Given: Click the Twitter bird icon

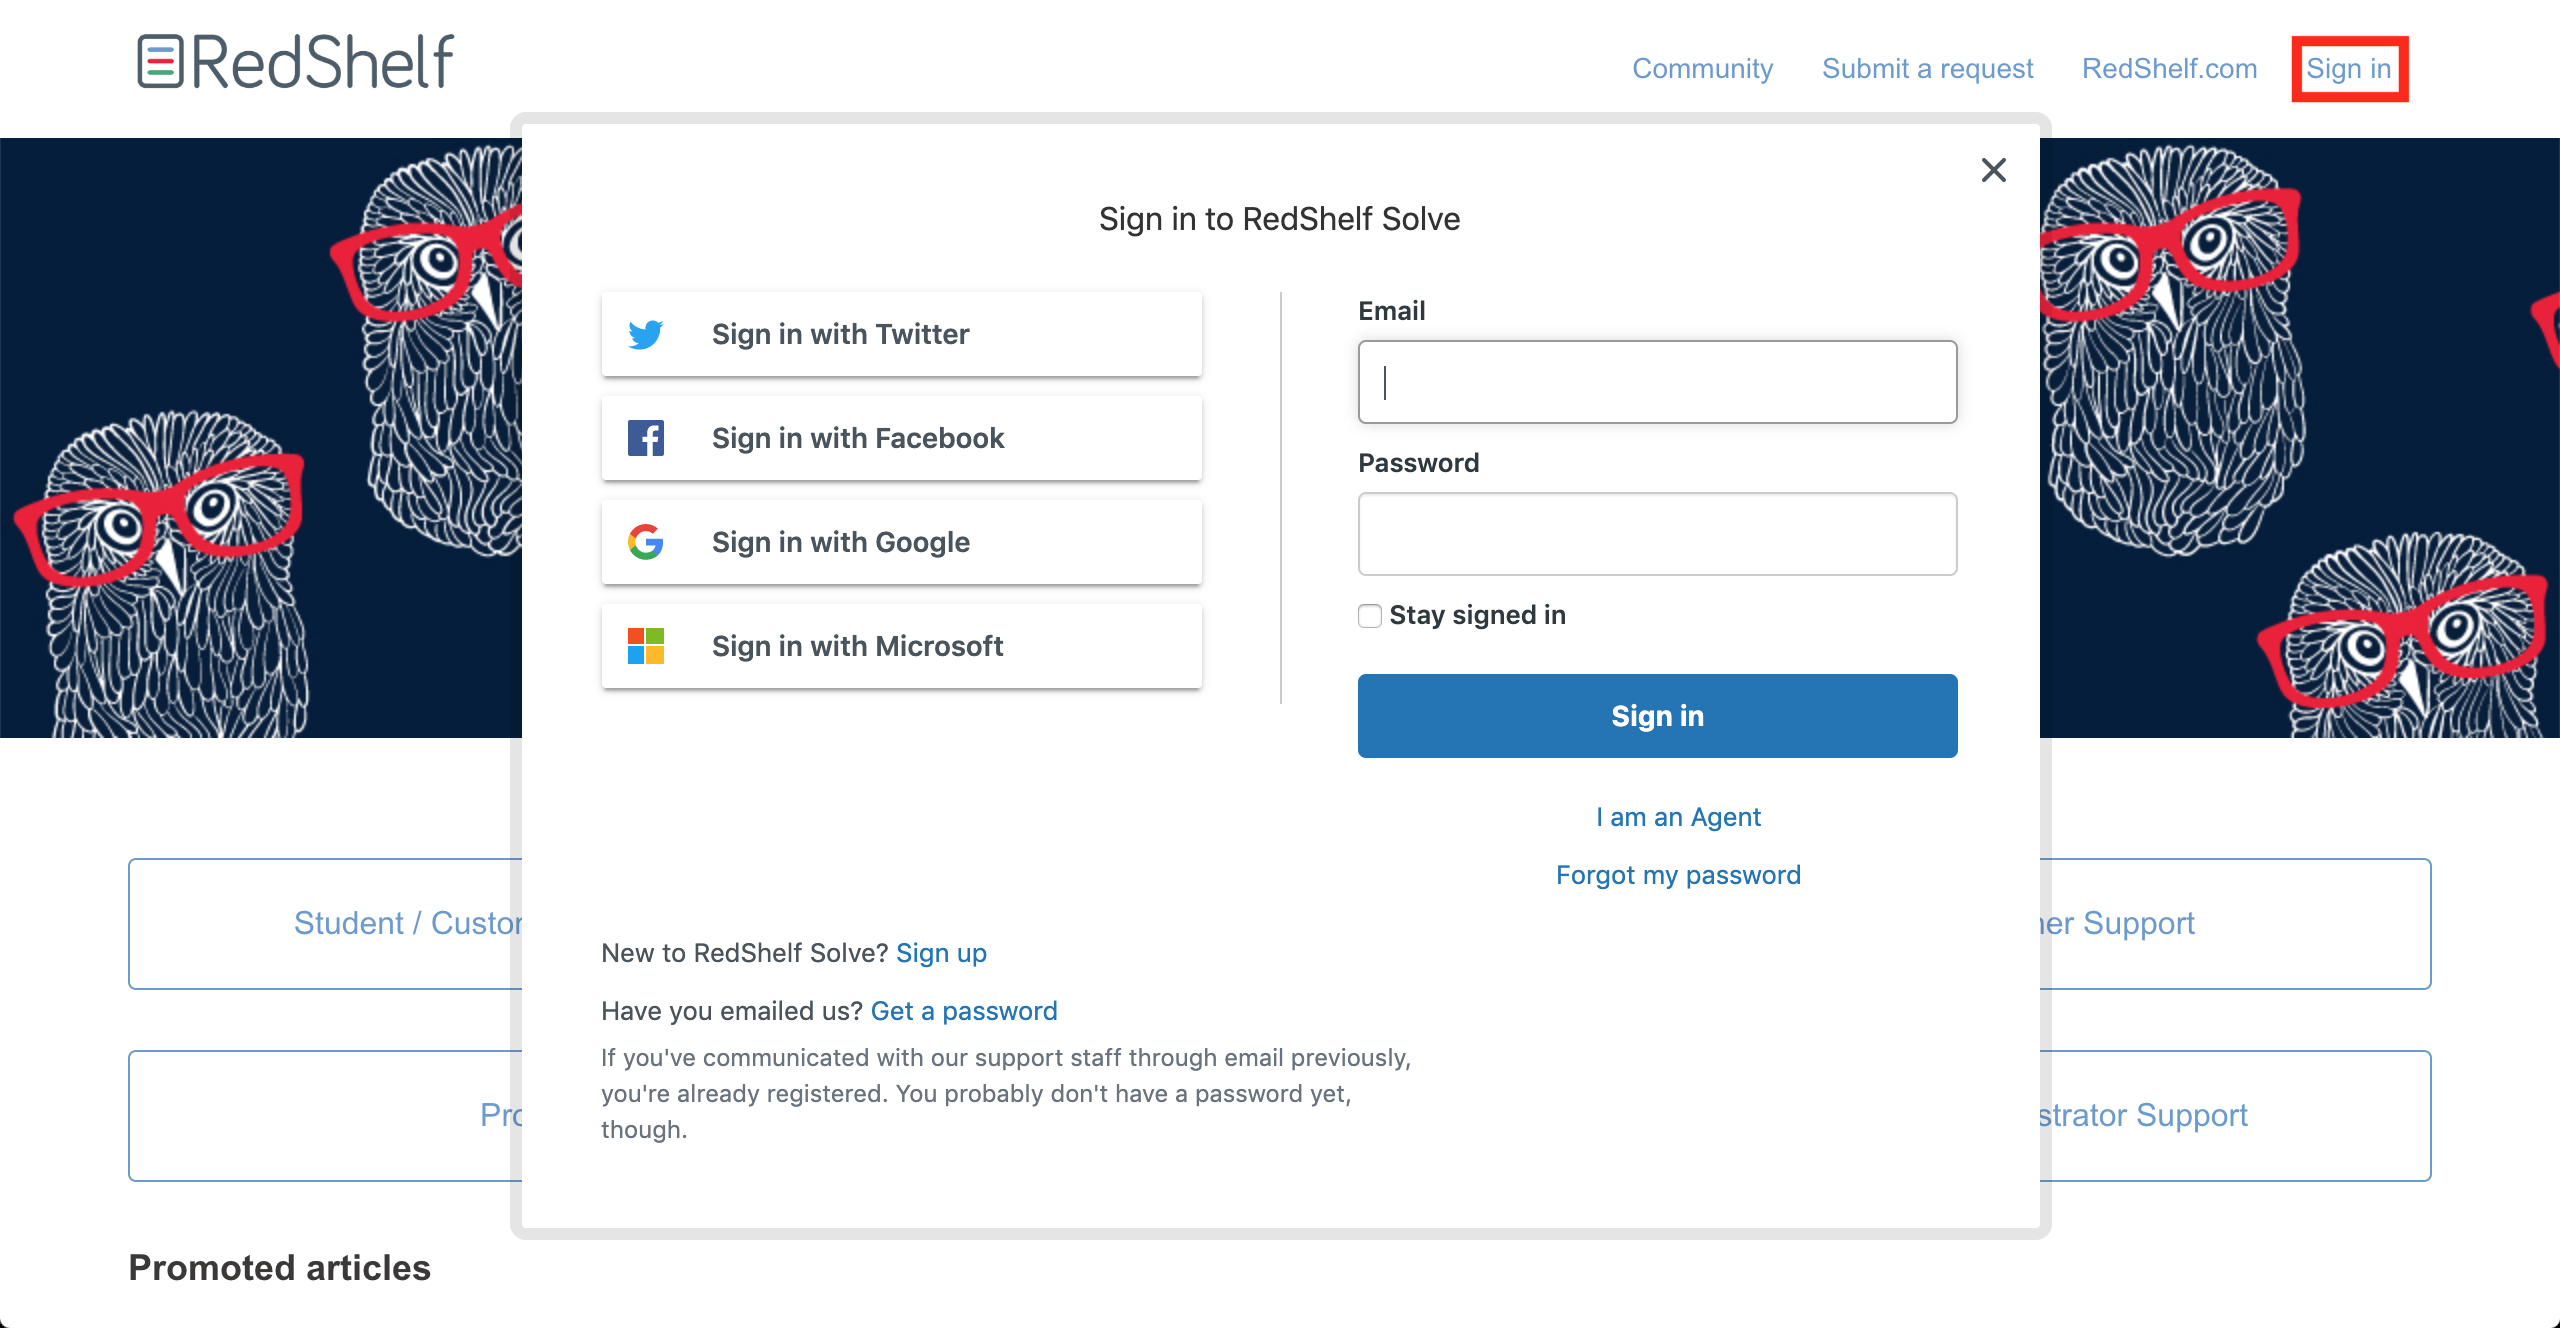Looking at the screenshot, I should pos(646,334).
